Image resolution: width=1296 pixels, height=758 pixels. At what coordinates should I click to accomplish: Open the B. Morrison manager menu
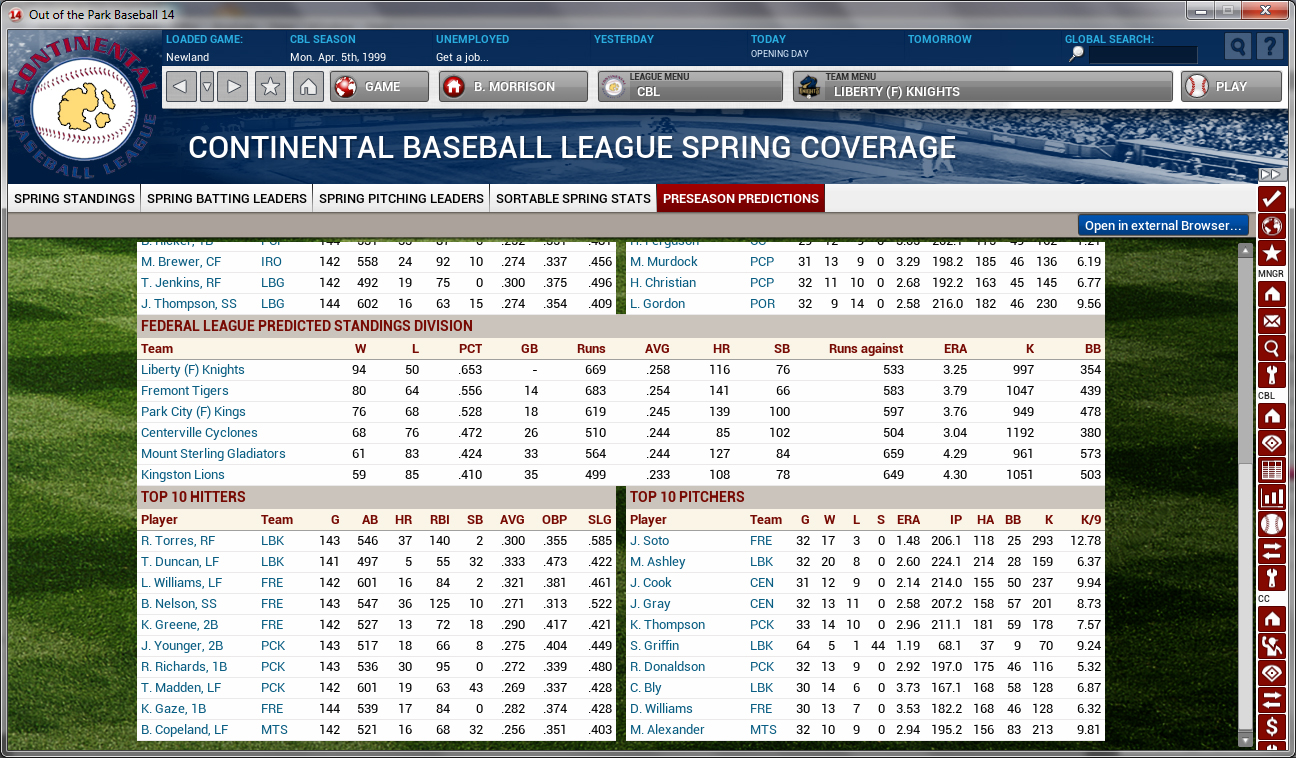(513, 87)
